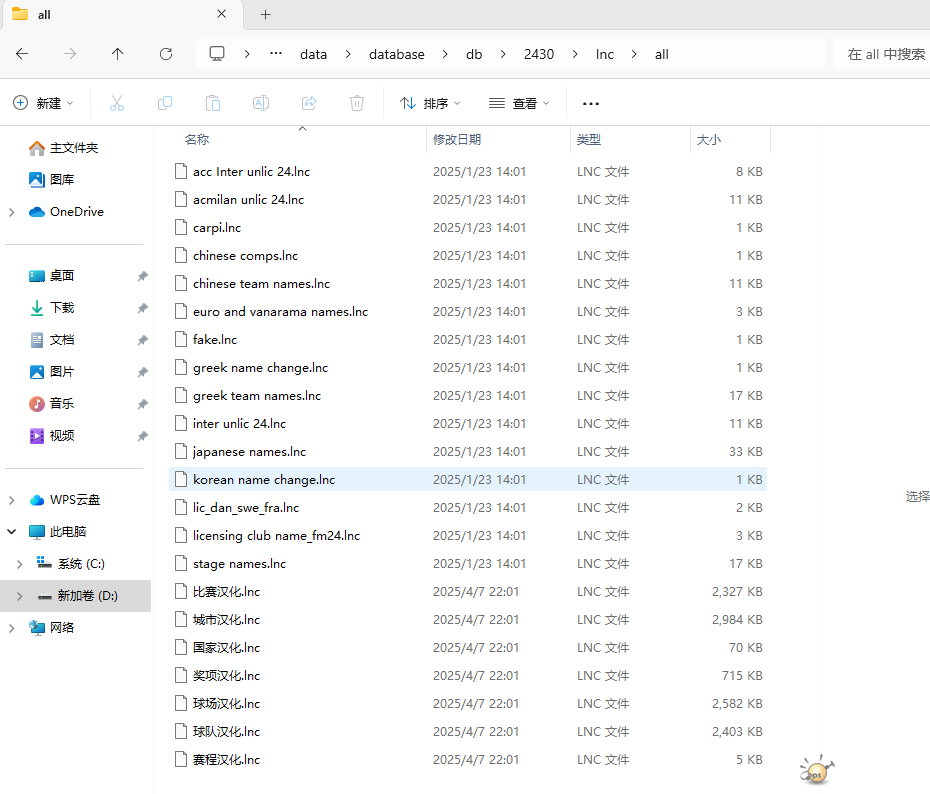
Task: Click the file icon of 'stage names.lnc'
Action: pyautogui.click(x=181, y=563)
